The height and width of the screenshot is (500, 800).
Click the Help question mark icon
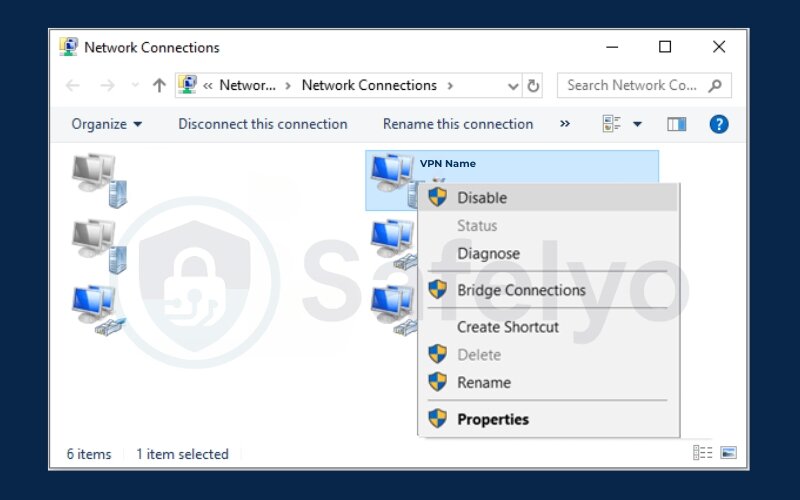point(718,125)
